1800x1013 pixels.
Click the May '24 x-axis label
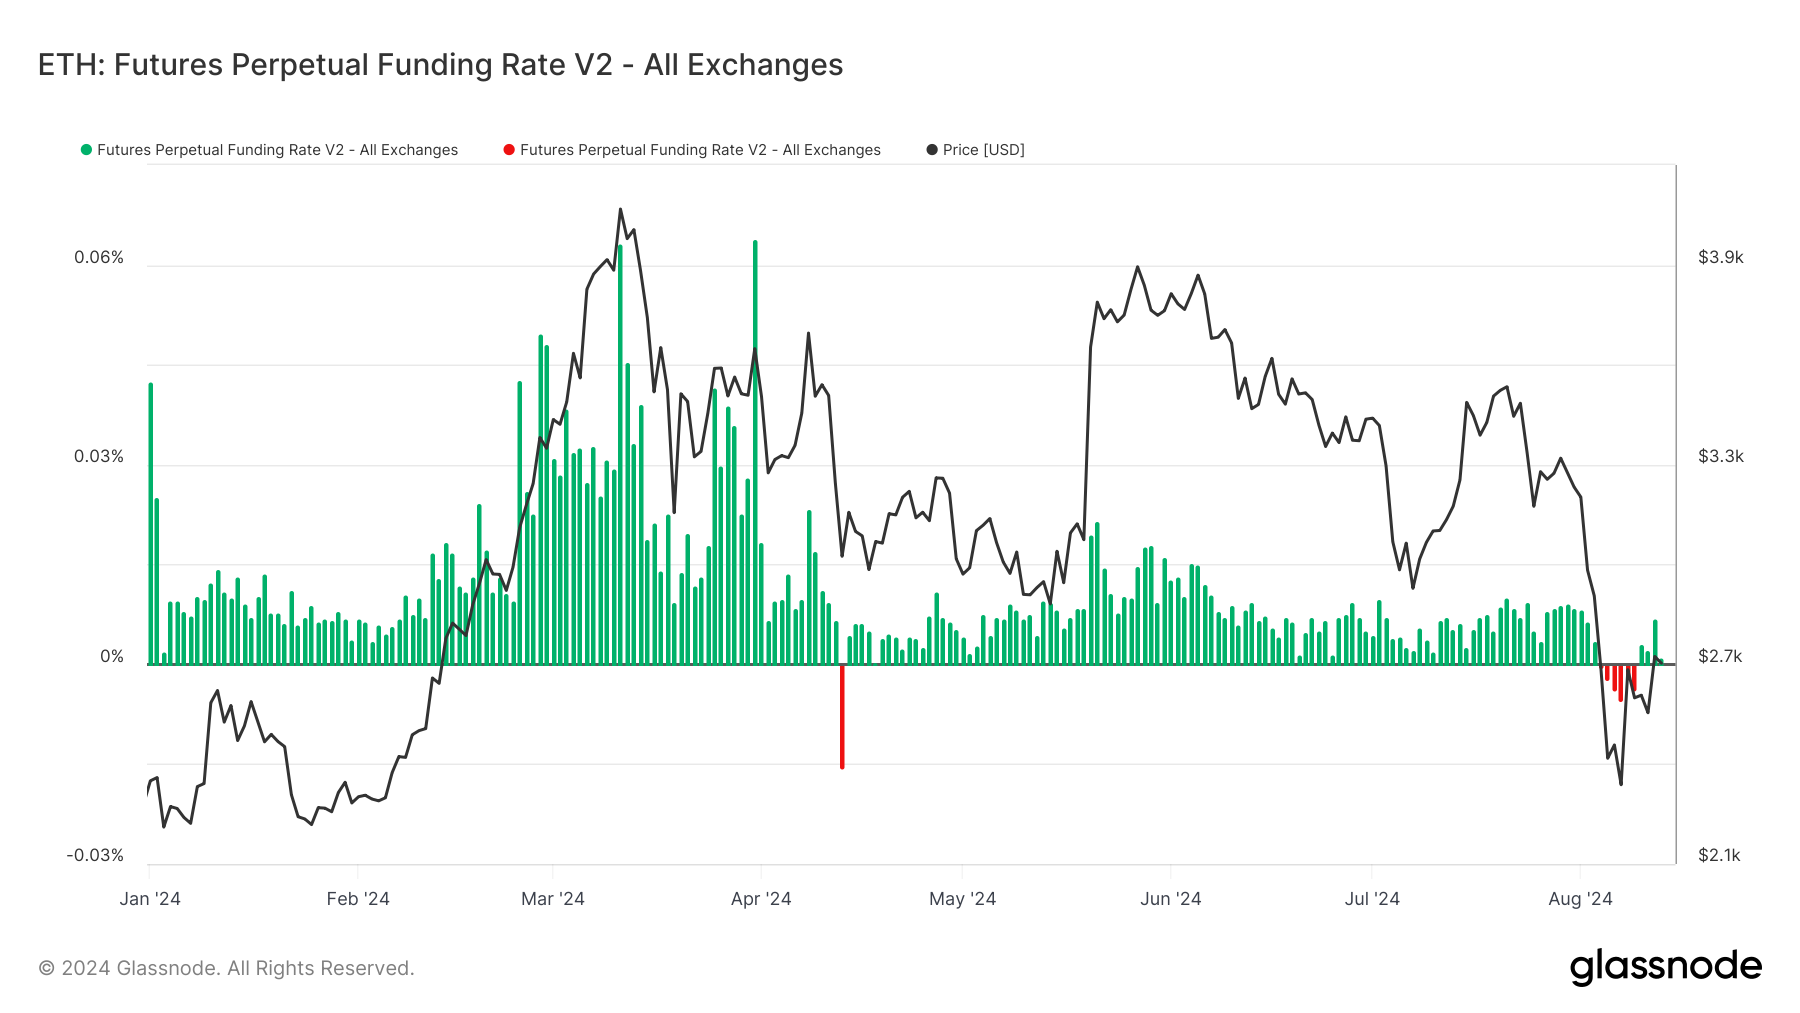point(962,898)
